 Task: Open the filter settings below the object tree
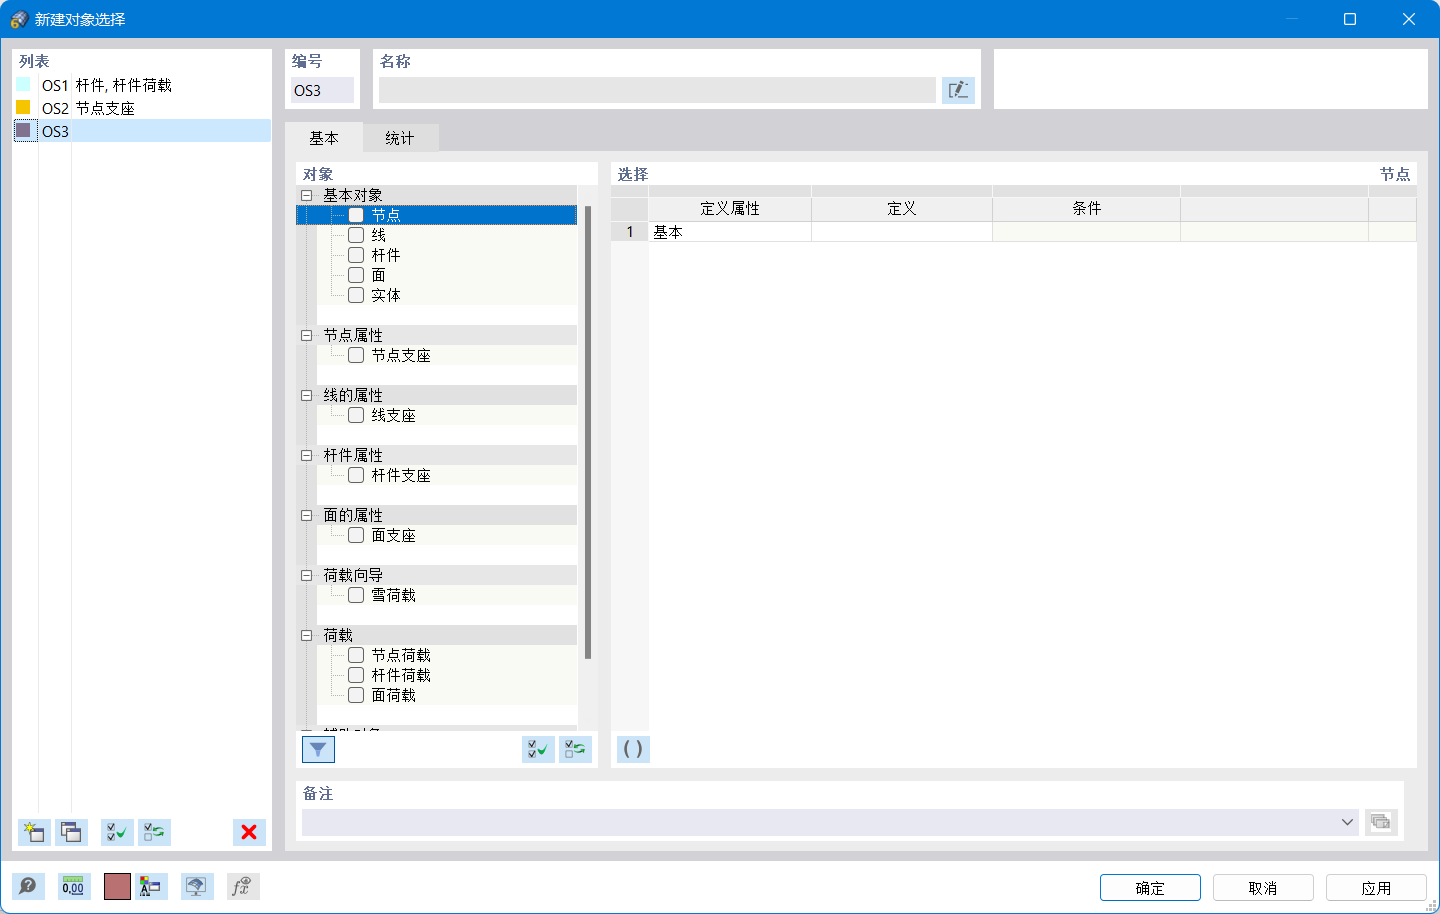[x=318, y=749]
